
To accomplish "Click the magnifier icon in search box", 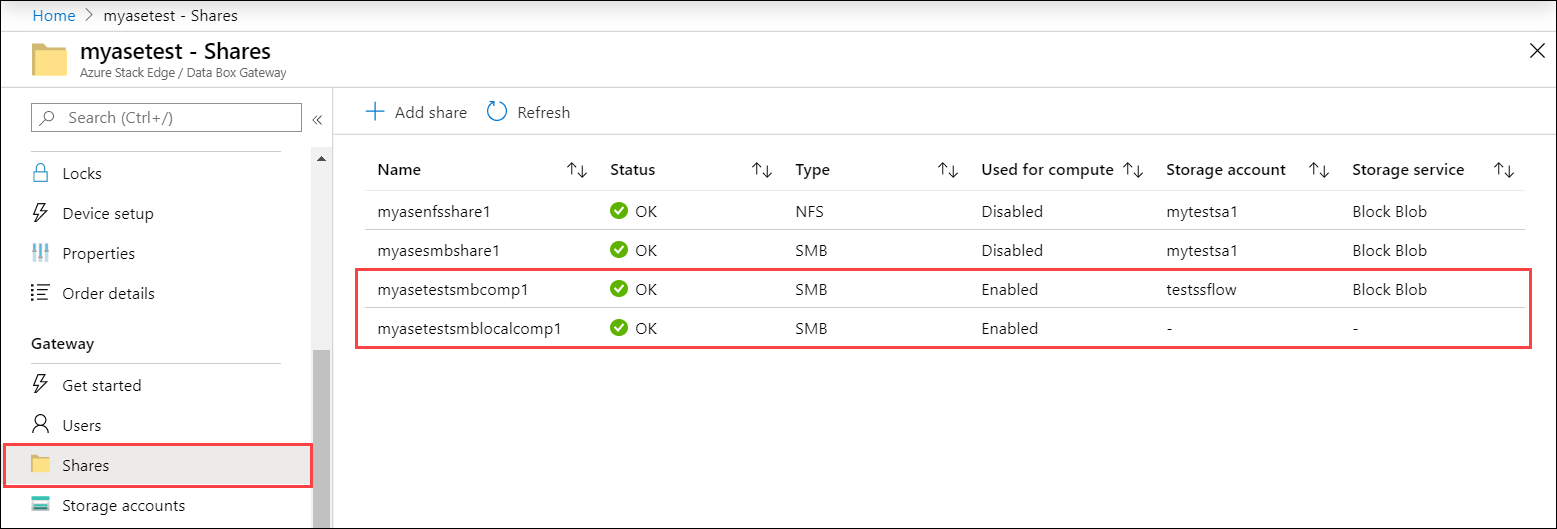I will click(48, 117).
